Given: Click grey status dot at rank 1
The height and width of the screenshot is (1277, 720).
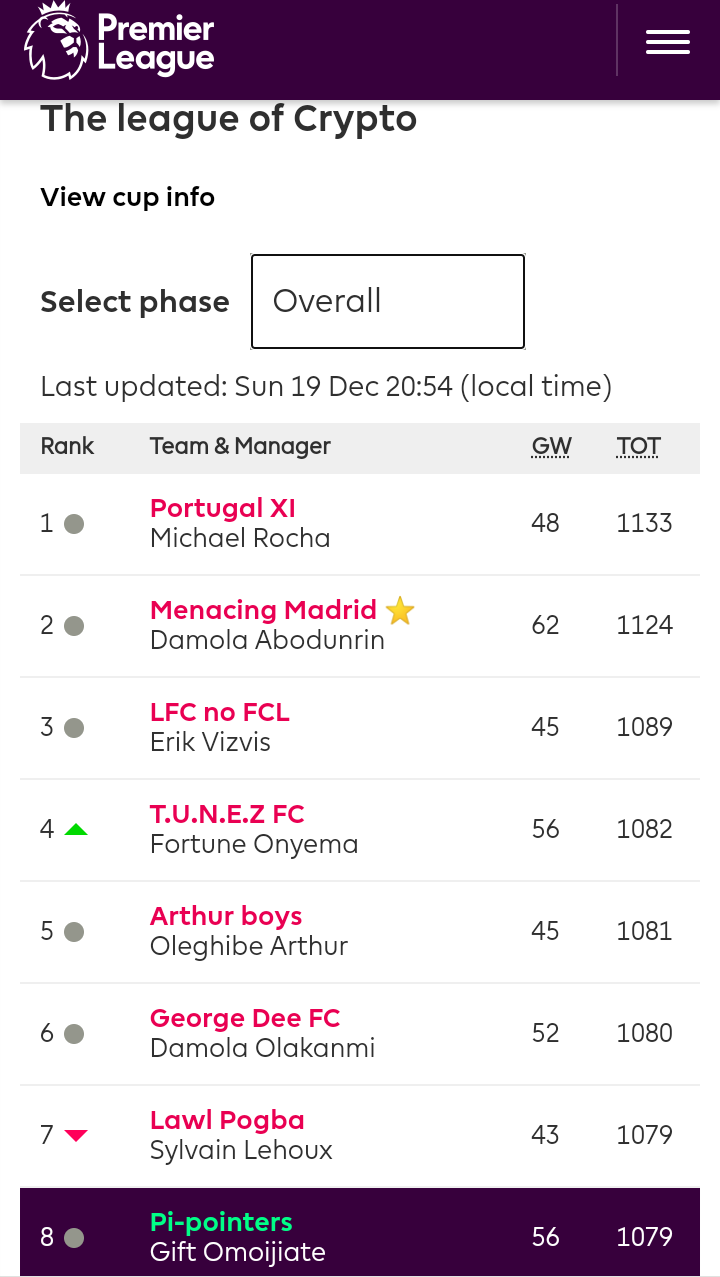Looking at the screenshot, I should [x=74, y=524].
